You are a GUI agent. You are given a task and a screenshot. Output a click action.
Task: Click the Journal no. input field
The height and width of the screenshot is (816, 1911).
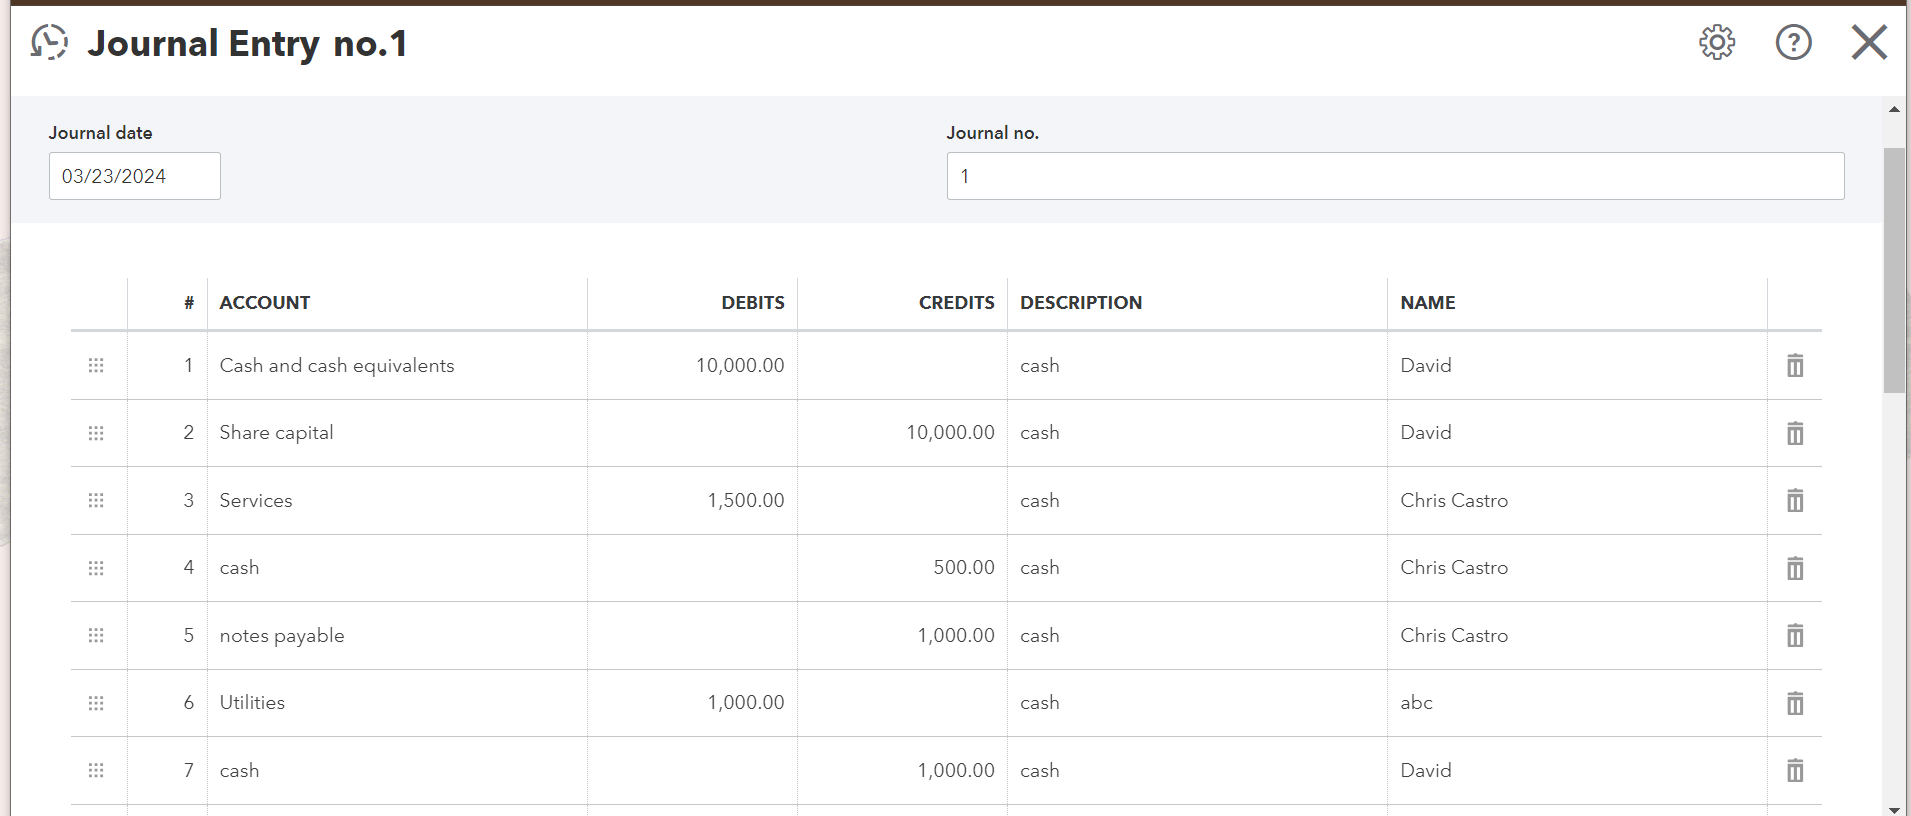click(x=1394, y=176)
